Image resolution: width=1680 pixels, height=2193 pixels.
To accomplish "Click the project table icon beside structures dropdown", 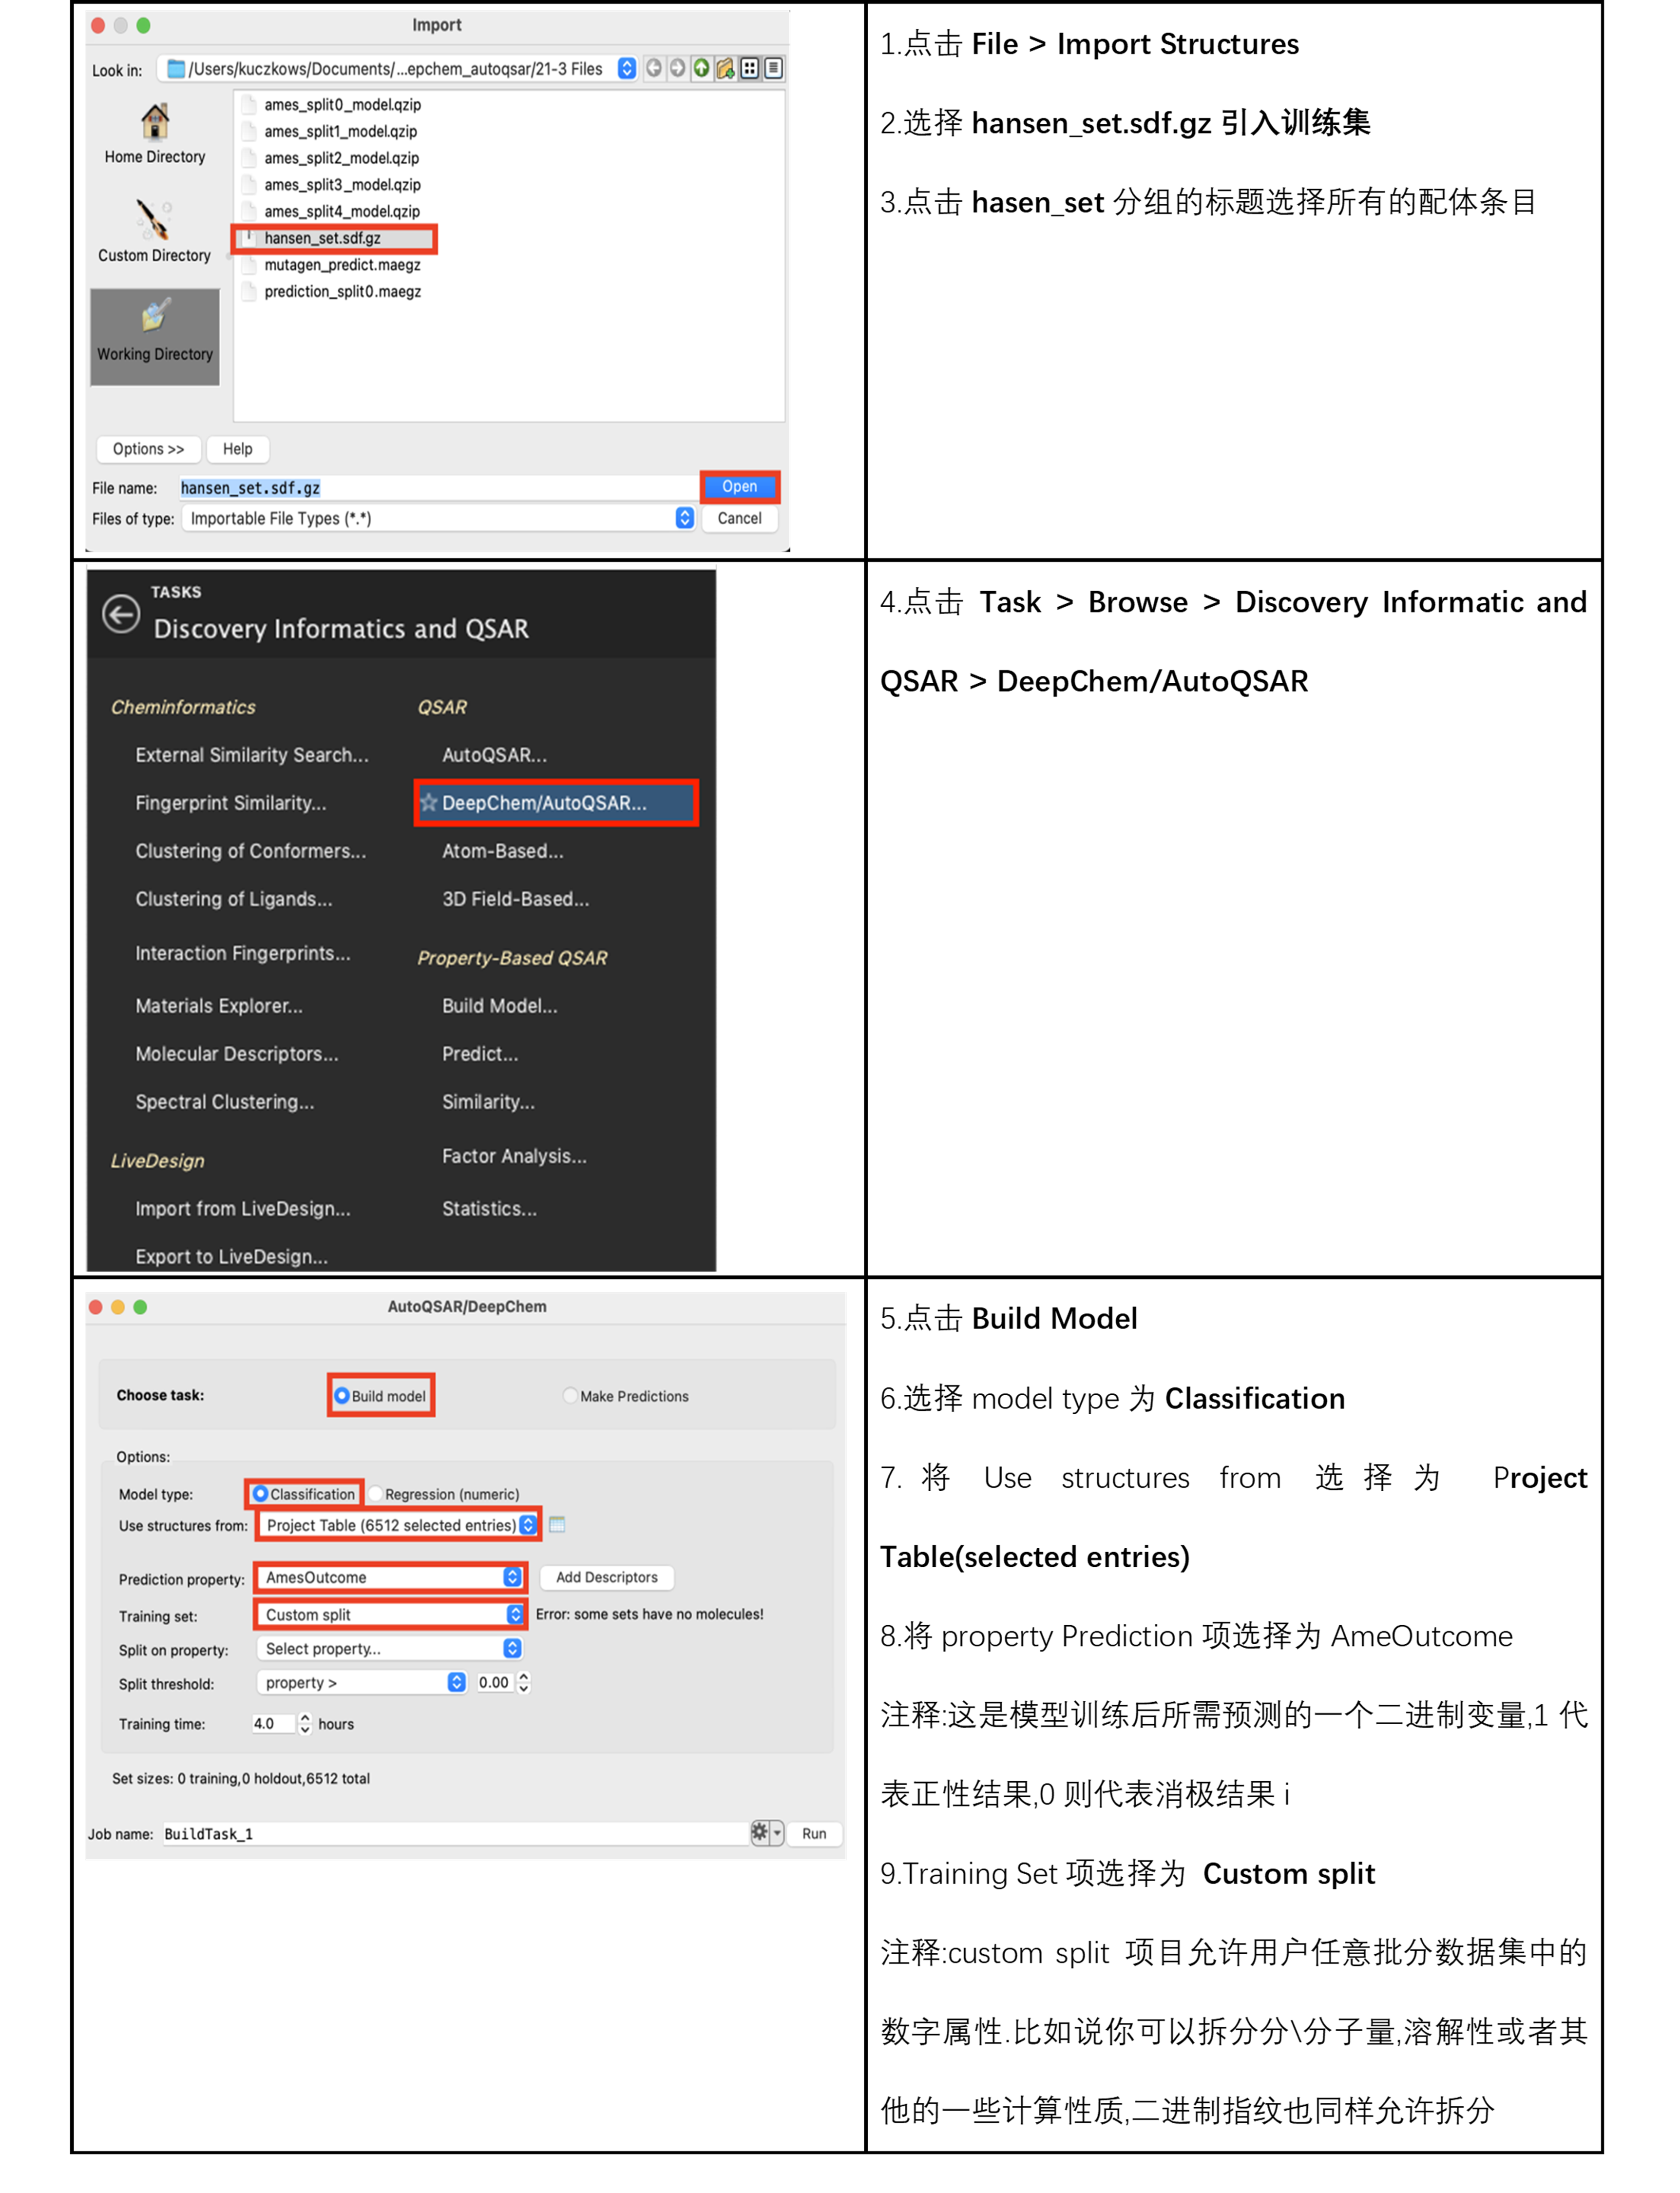I will [557, 1525].
